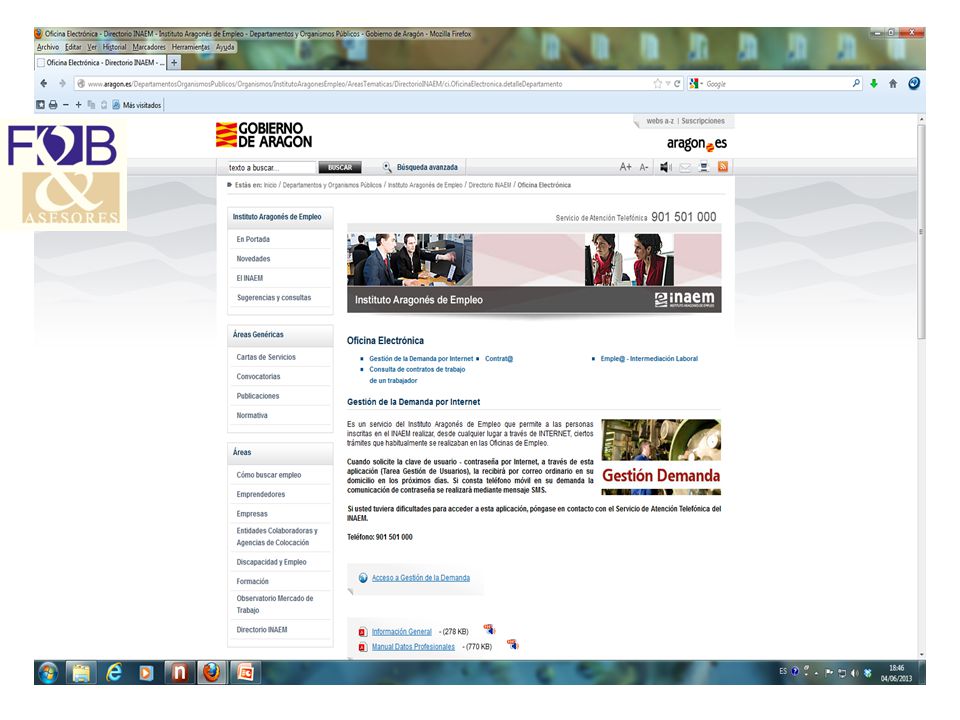The image size is (960, 720).
Task: Open PowerPoint taskbar icon
Action: (x=245, y=673)
